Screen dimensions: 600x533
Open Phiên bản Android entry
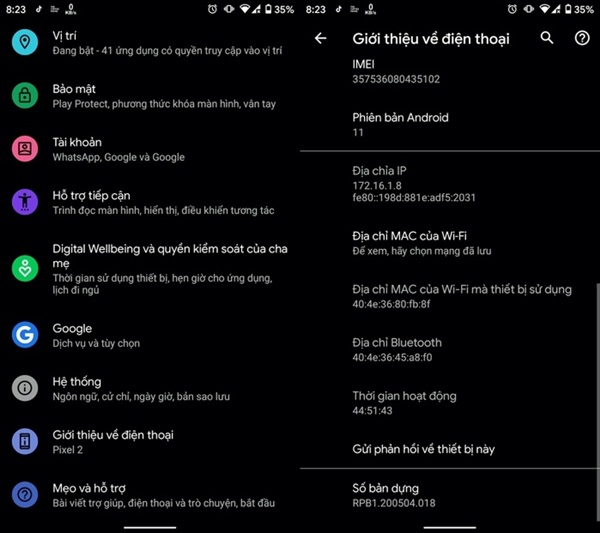click(x=400, y=124)
